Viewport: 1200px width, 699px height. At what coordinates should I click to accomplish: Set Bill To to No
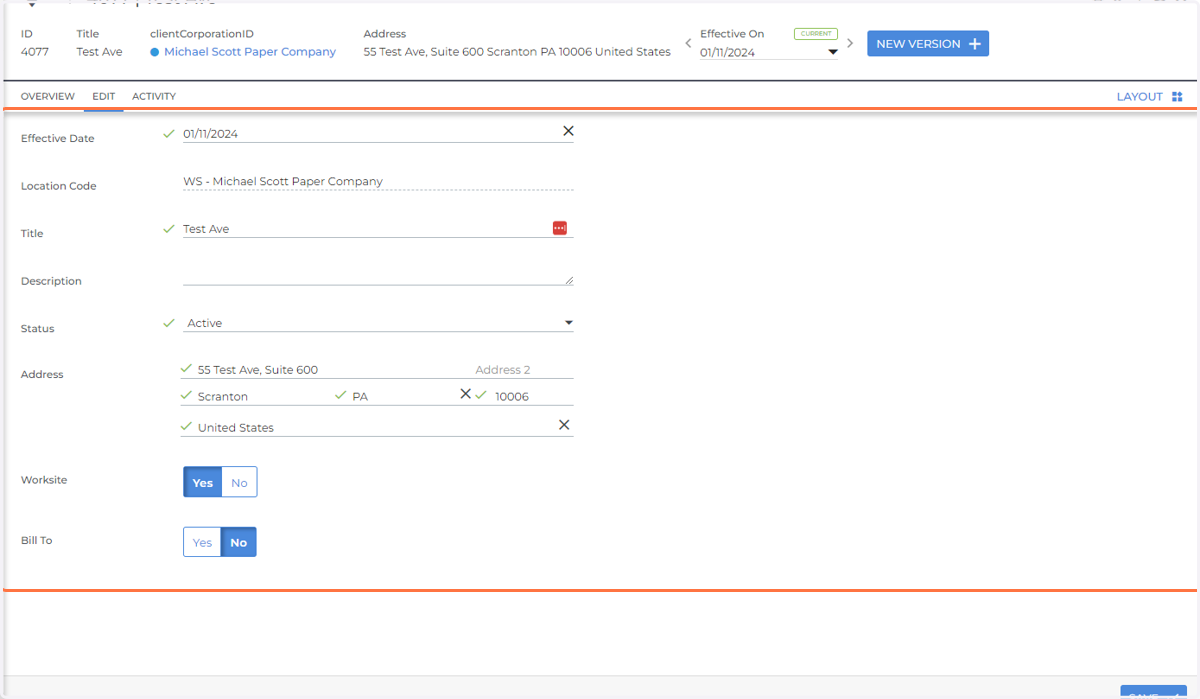pyautogui.click(x=239, y=542)
